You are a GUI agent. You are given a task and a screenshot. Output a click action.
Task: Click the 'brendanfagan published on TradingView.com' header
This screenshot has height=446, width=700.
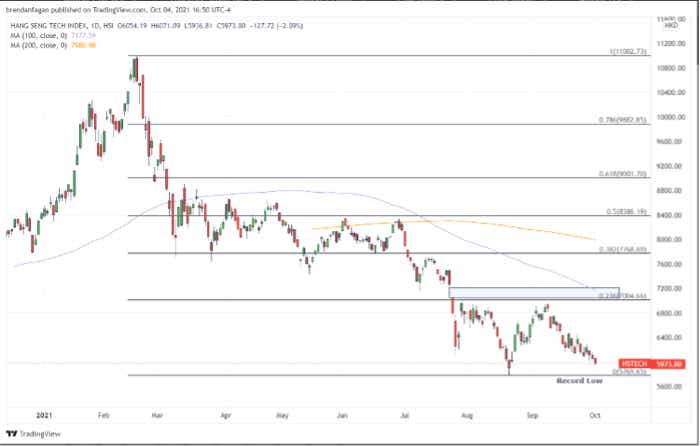tap(75, 9)
